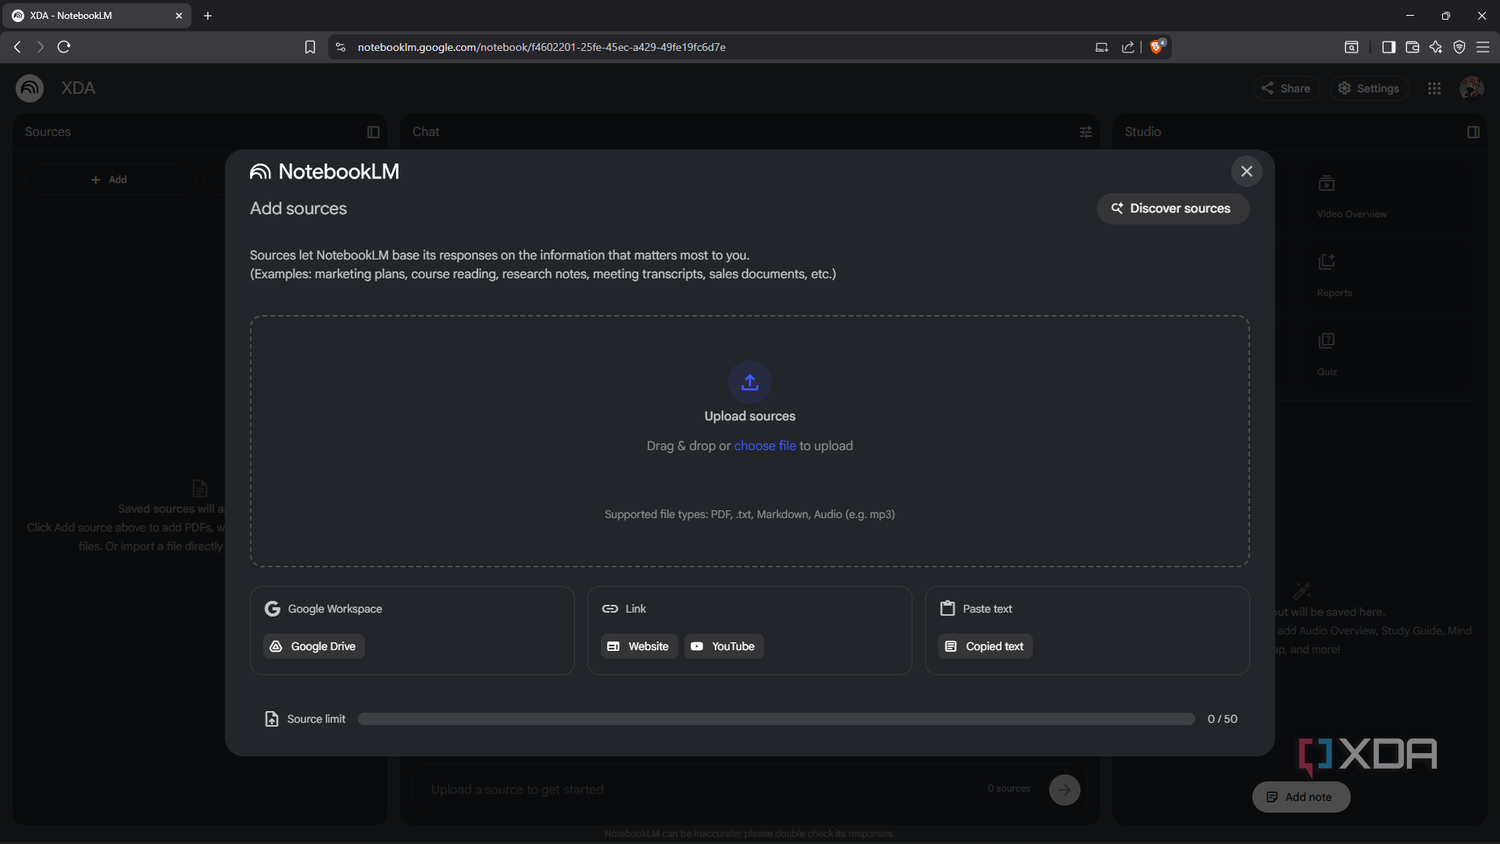Open notebook Settings

pos(1369,88)
